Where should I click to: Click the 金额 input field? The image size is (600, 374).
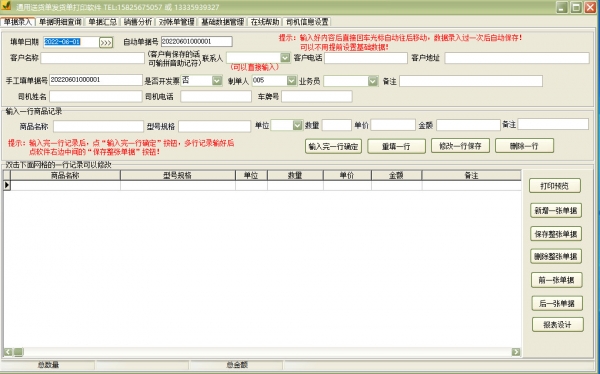[468, 125]
